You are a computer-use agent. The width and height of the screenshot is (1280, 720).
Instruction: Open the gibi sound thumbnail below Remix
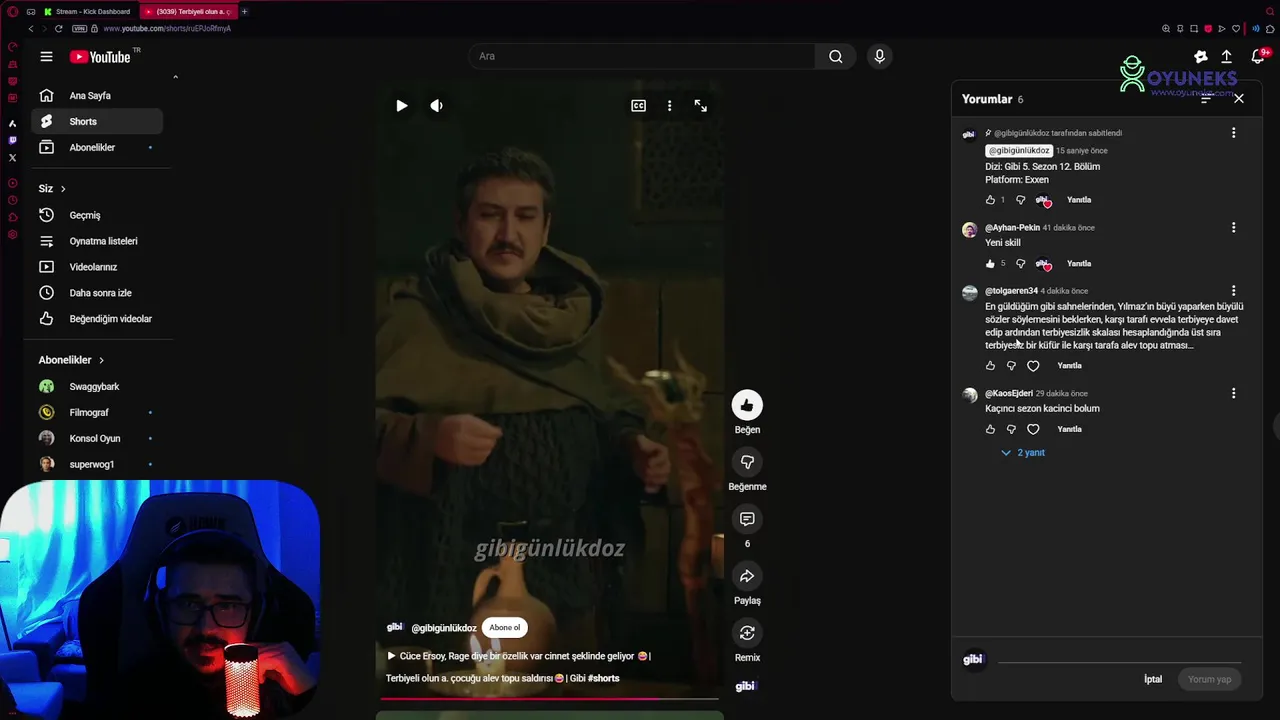pos(745,686)
